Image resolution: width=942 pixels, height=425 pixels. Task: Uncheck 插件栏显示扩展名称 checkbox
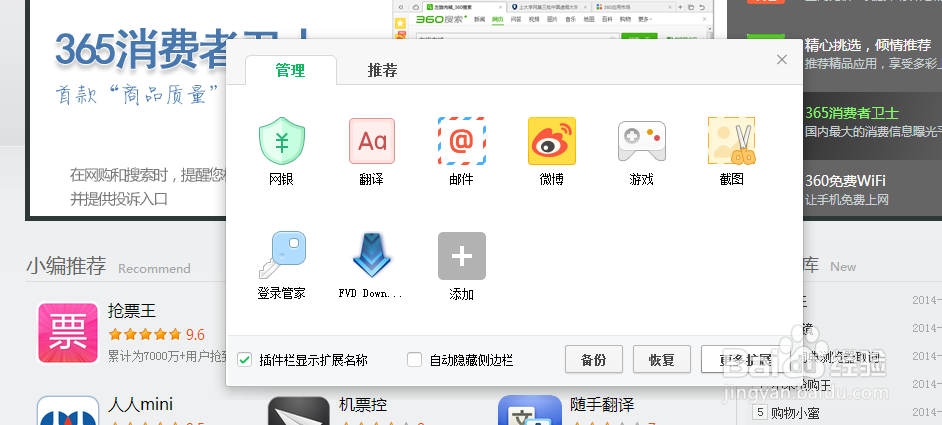coord(244,359)
